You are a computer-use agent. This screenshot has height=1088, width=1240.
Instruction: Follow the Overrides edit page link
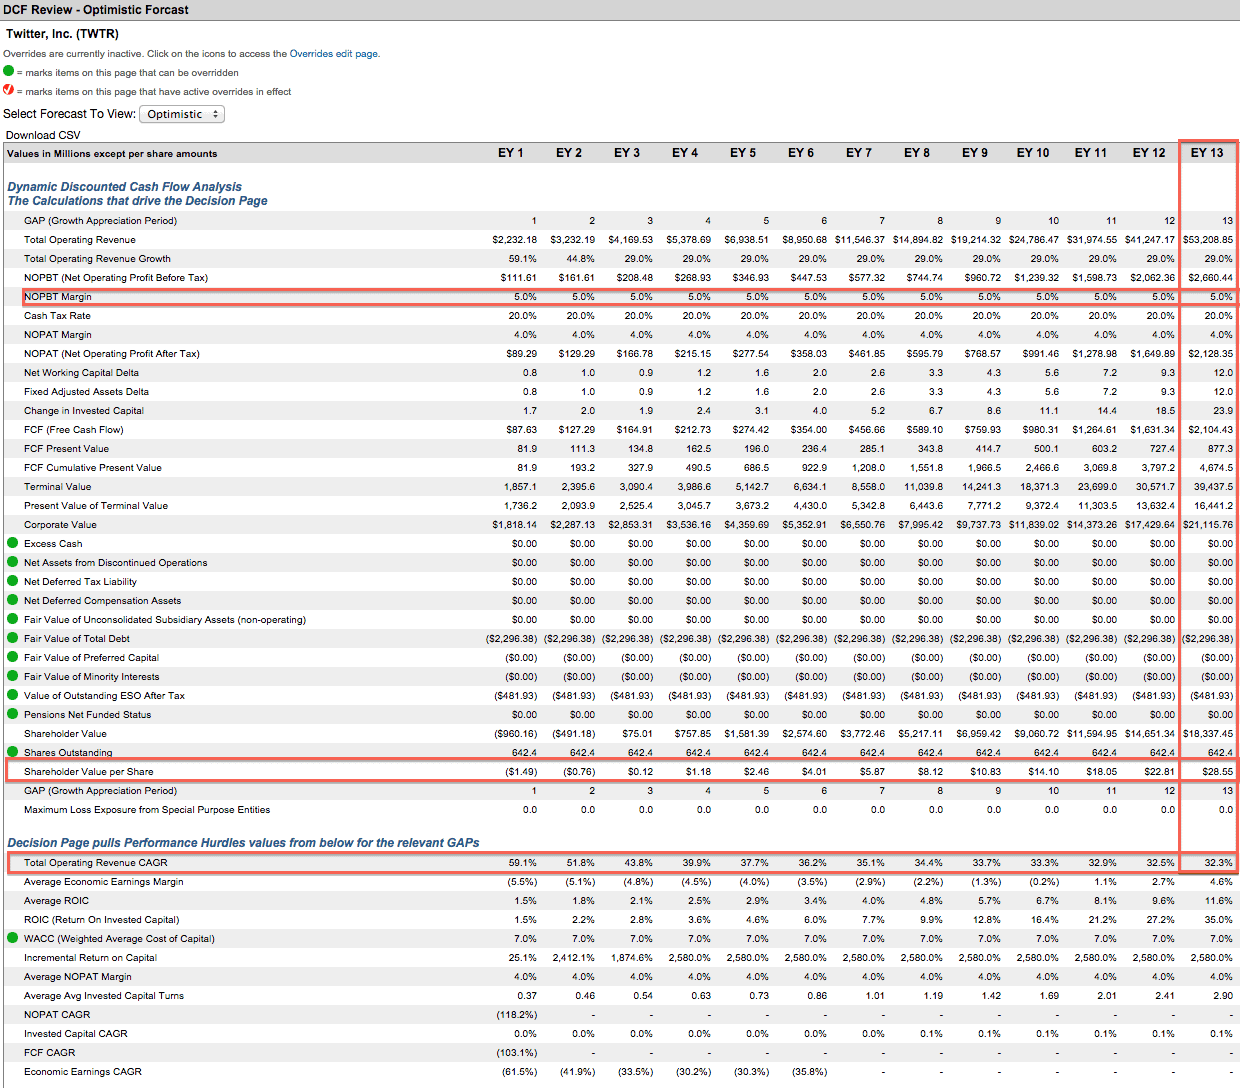(334, 54)
